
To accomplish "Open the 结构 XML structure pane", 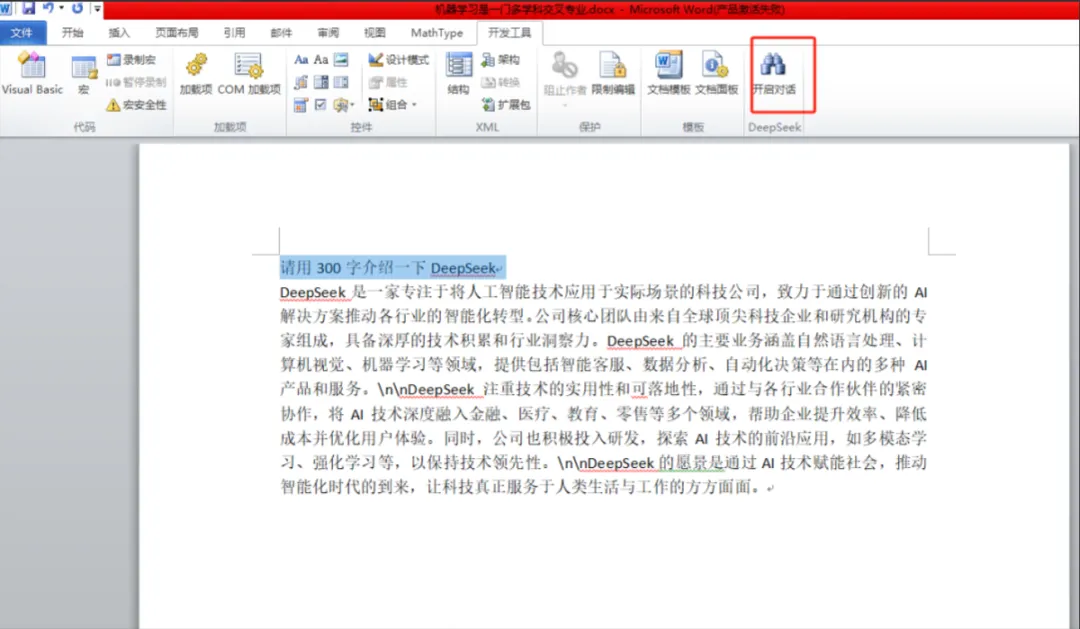I will tap(458, 74).
